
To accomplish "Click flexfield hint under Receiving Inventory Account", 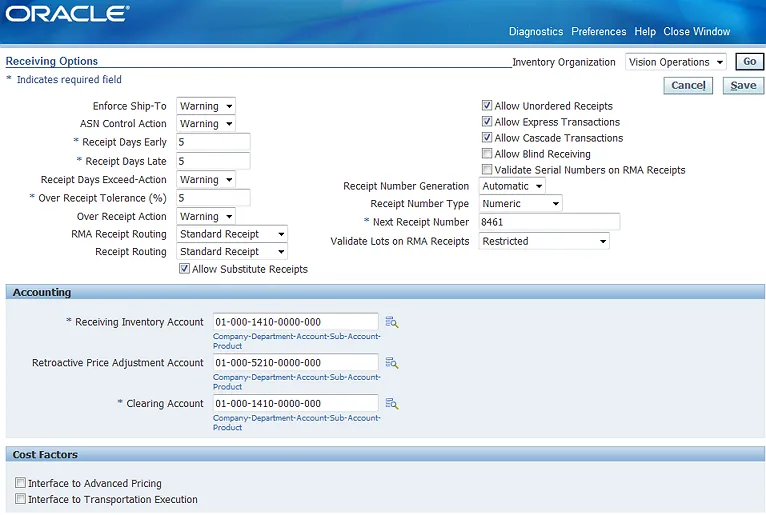I will (296, 341).
